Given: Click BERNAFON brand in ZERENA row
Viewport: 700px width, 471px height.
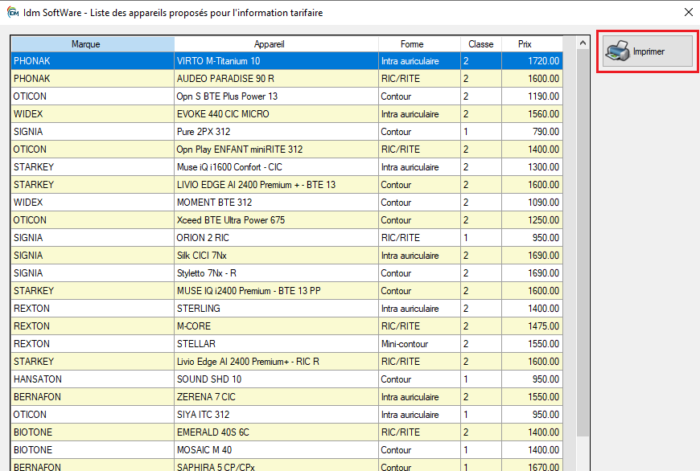Looking at the screenshot, I should (x=92, y=397).
